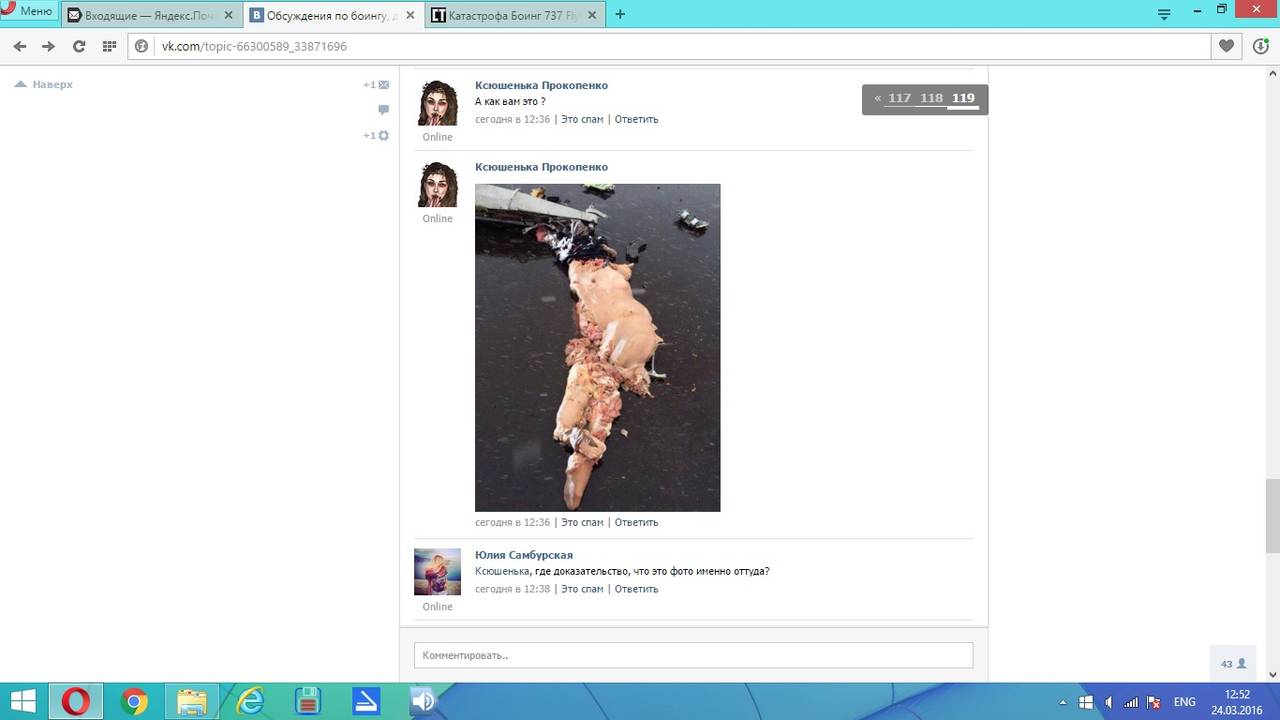Mark the 12:36 photo post with Это спам
The image size is (1280, 720).
tap(582, 522)
